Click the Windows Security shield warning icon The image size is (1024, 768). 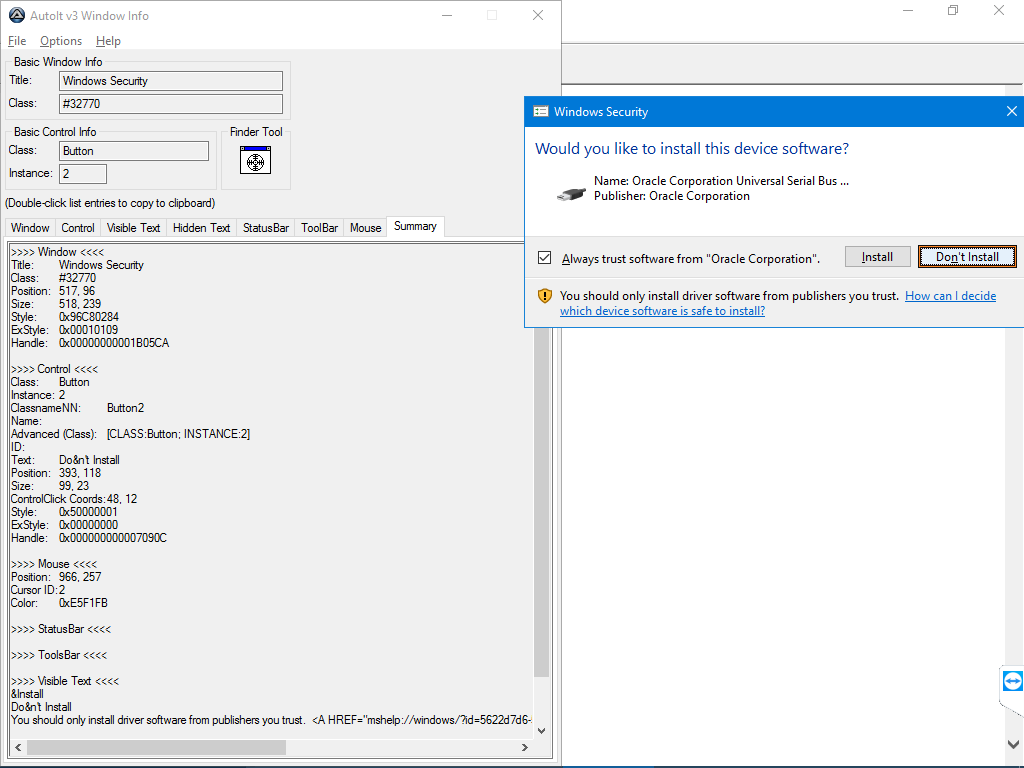point(545,296)
